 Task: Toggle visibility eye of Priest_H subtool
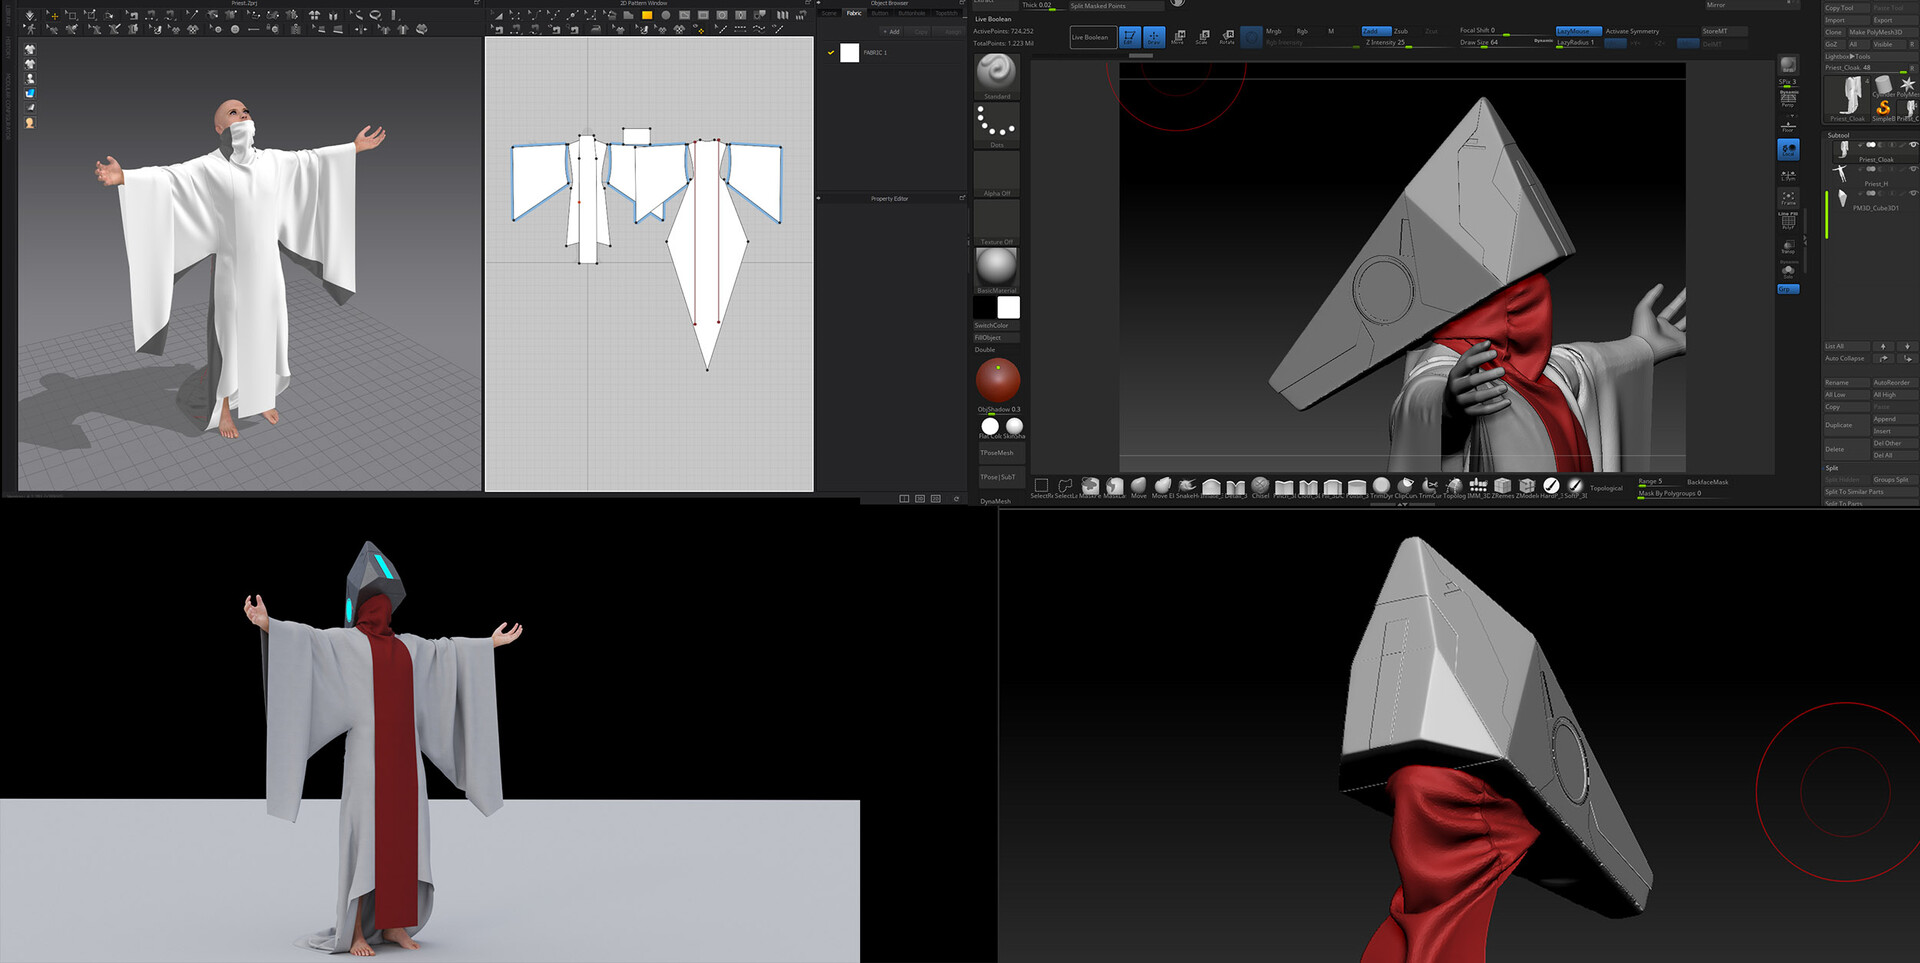coord(1914,169)
